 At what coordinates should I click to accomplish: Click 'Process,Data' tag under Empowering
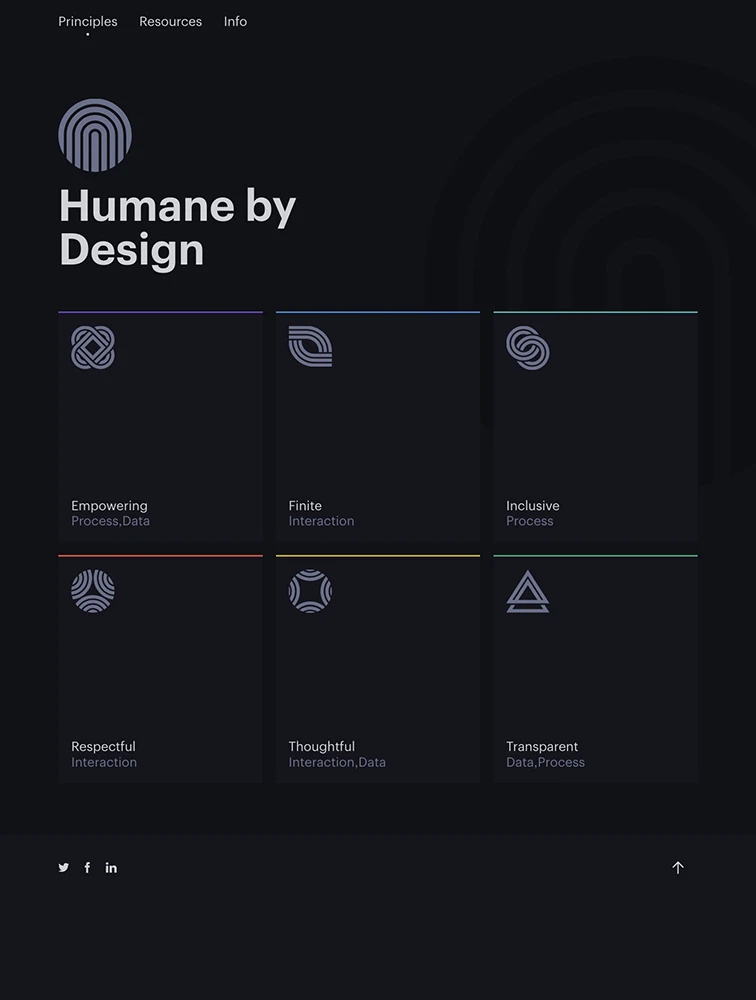[110, 521]
